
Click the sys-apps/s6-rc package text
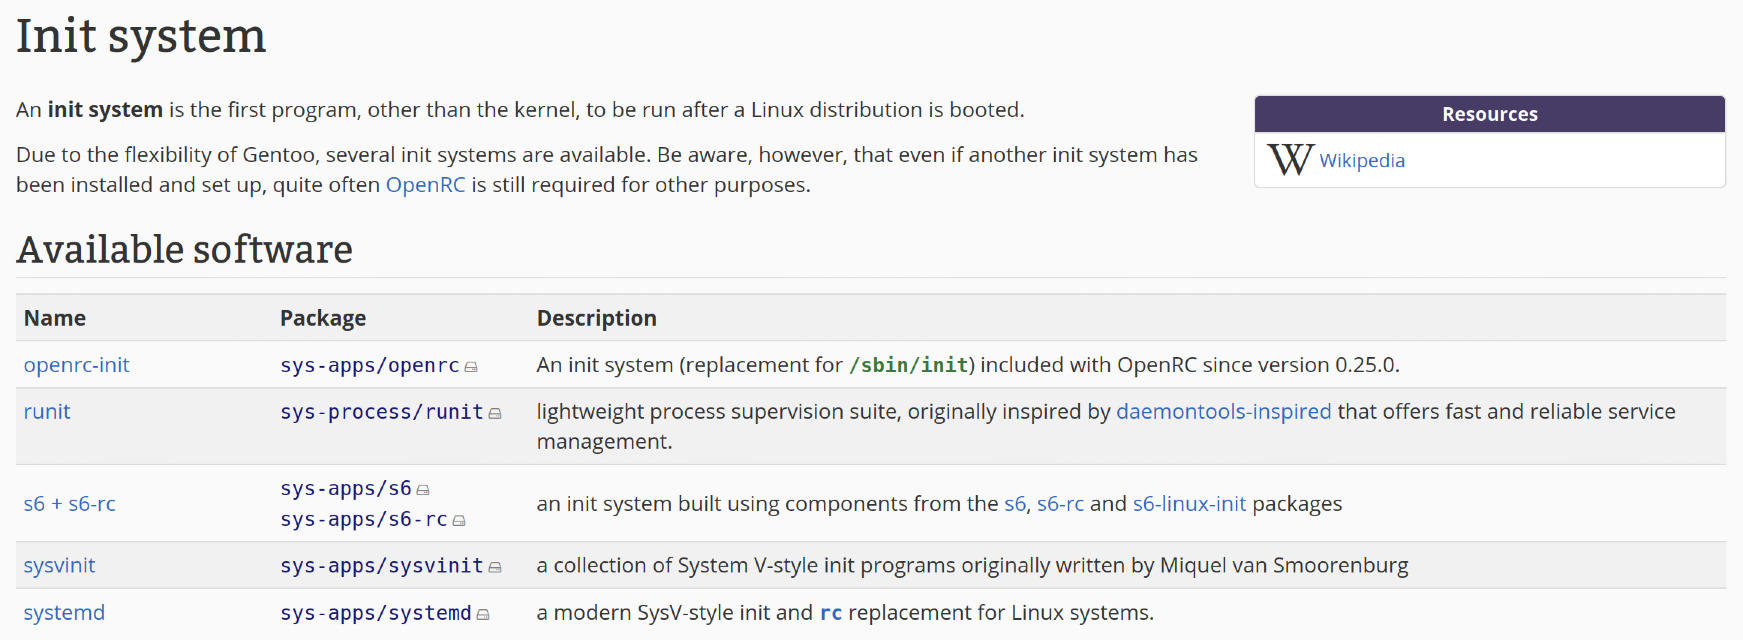click(x=364, y=520)
